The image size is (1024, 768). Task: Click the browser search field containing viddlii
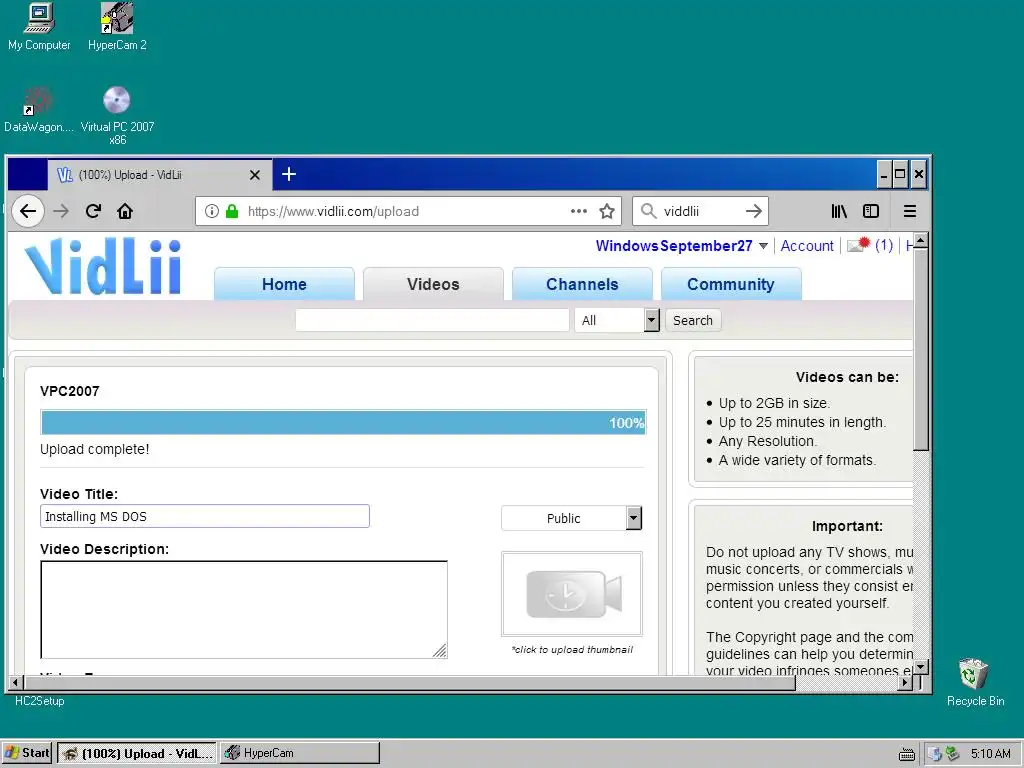tap(701, 211)
